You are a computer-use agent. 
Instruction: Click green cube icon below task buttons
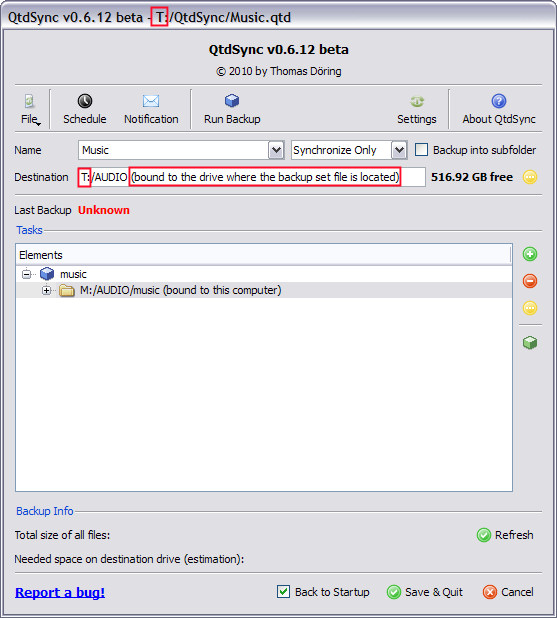pyautogui.click(x=530, y=343)
